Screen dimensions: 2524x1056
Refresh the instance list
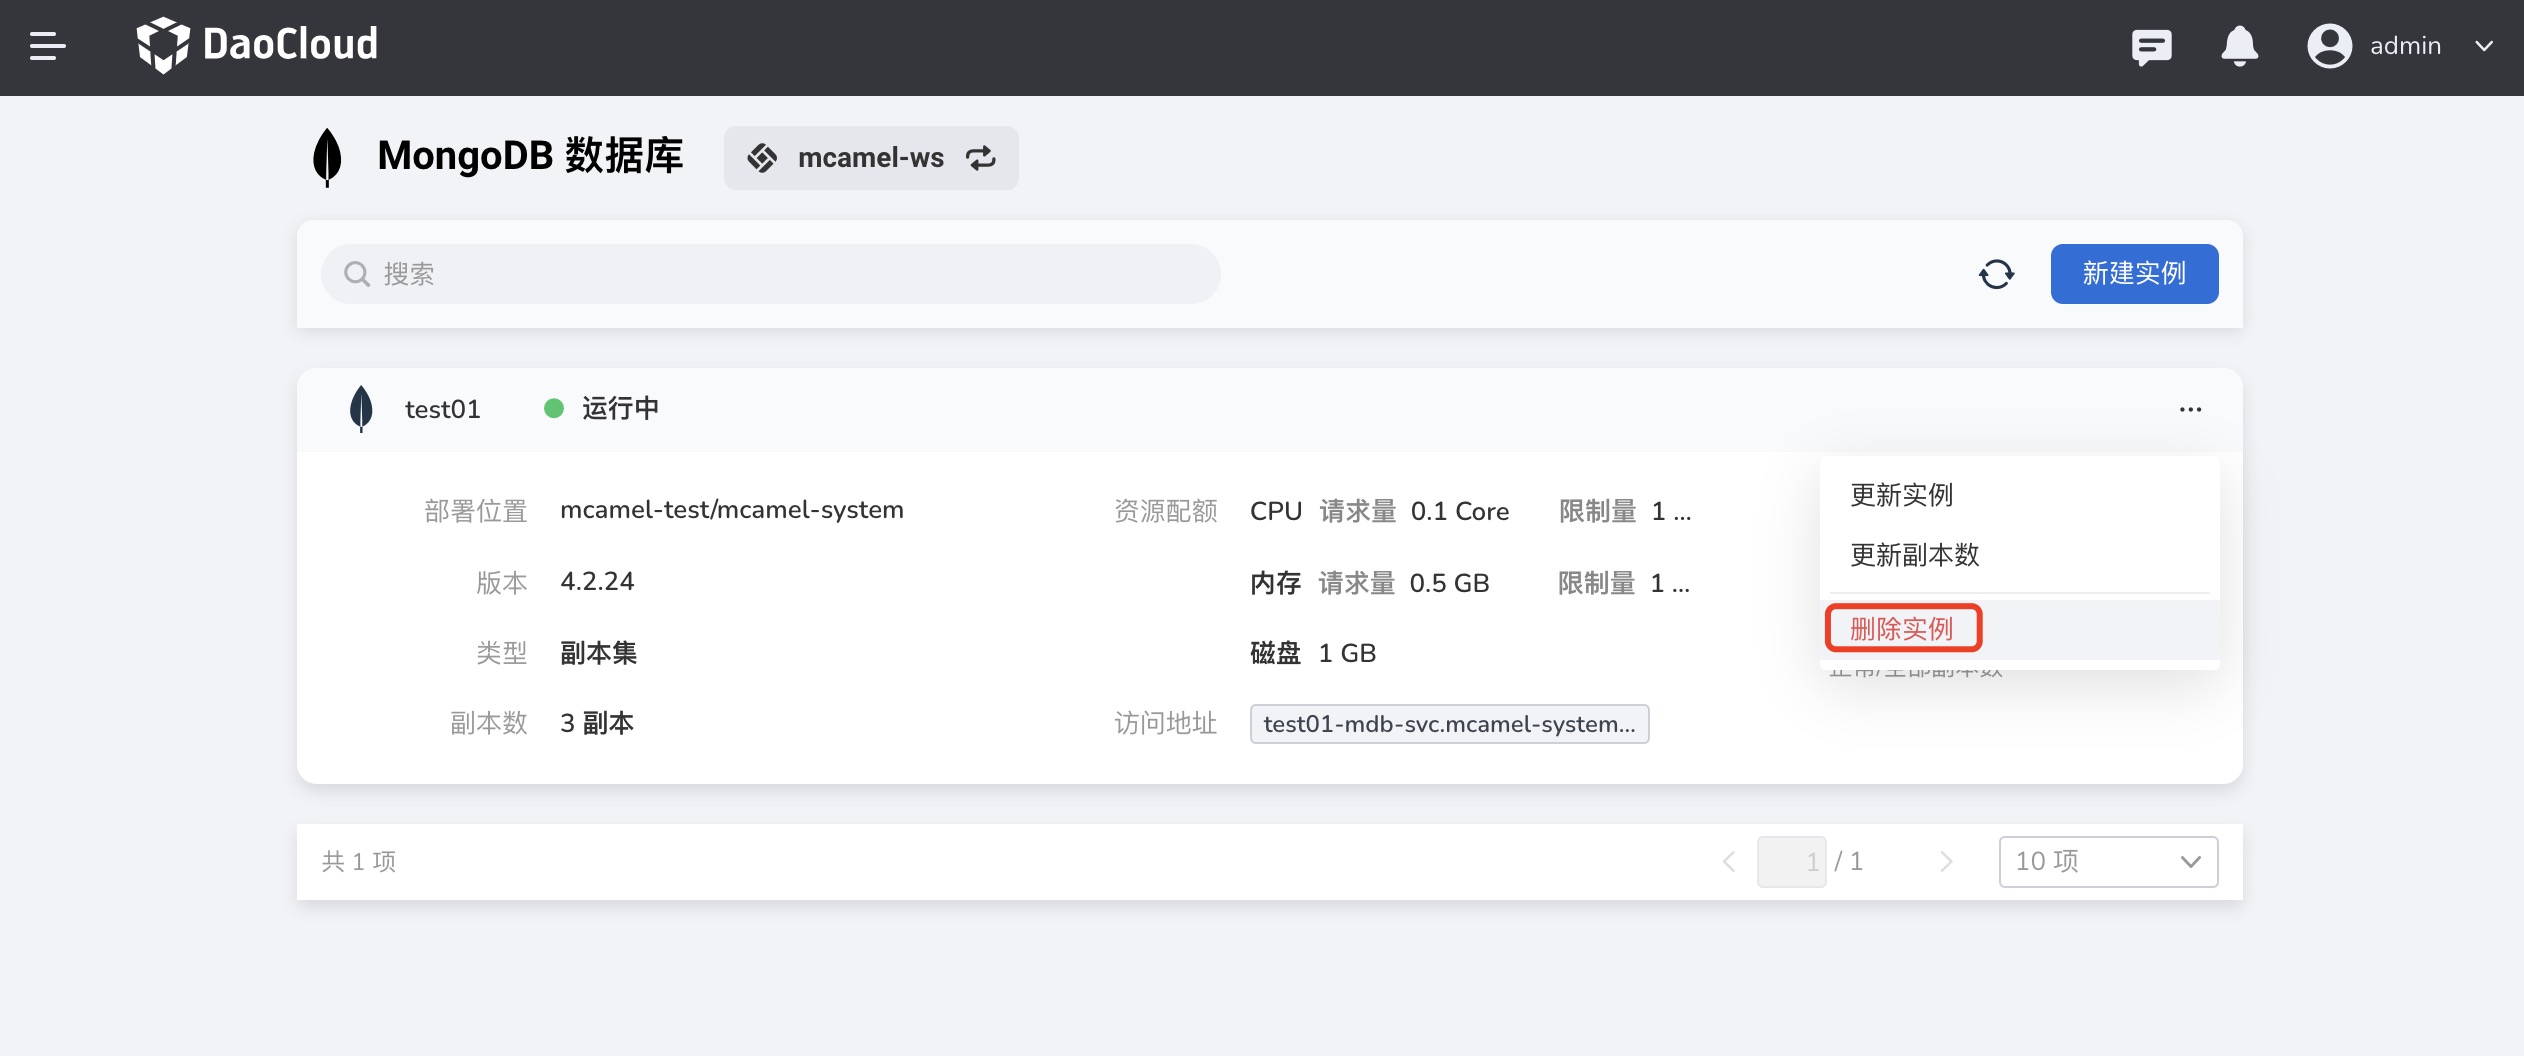1996,274
